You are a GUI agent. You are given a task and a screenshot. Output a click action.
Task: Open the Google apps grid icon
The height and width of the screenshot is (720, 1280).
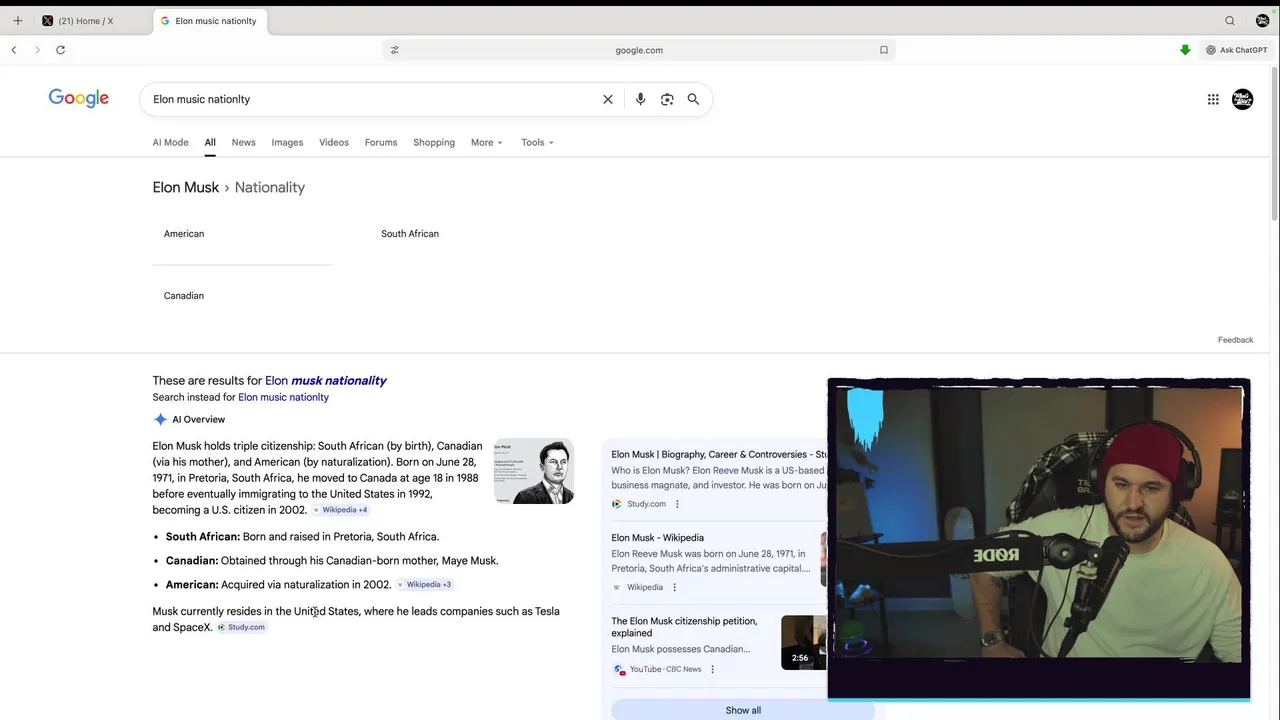pyautogui.click(x=1213, y=99)
